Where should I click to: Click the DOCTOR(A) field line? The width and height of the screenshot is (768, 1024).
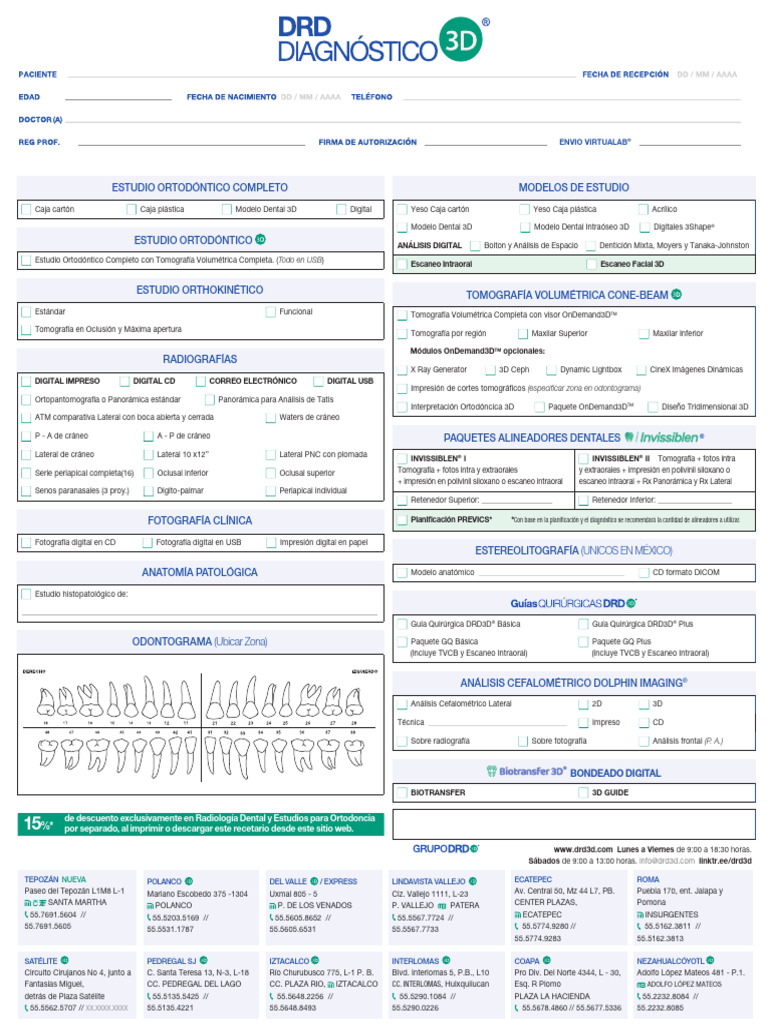[x=403, y=121]
